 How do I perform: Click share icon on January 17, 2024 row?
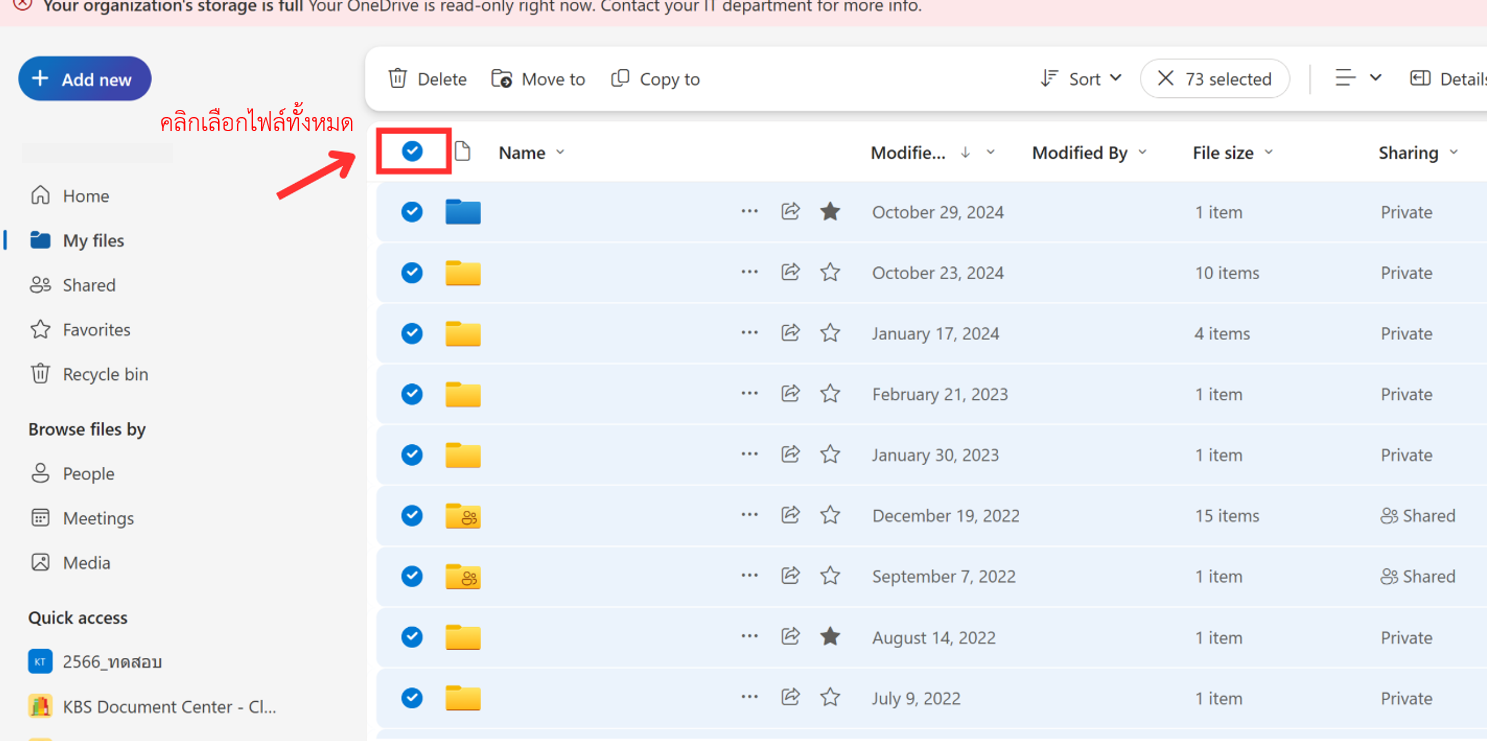click(790, 333)
